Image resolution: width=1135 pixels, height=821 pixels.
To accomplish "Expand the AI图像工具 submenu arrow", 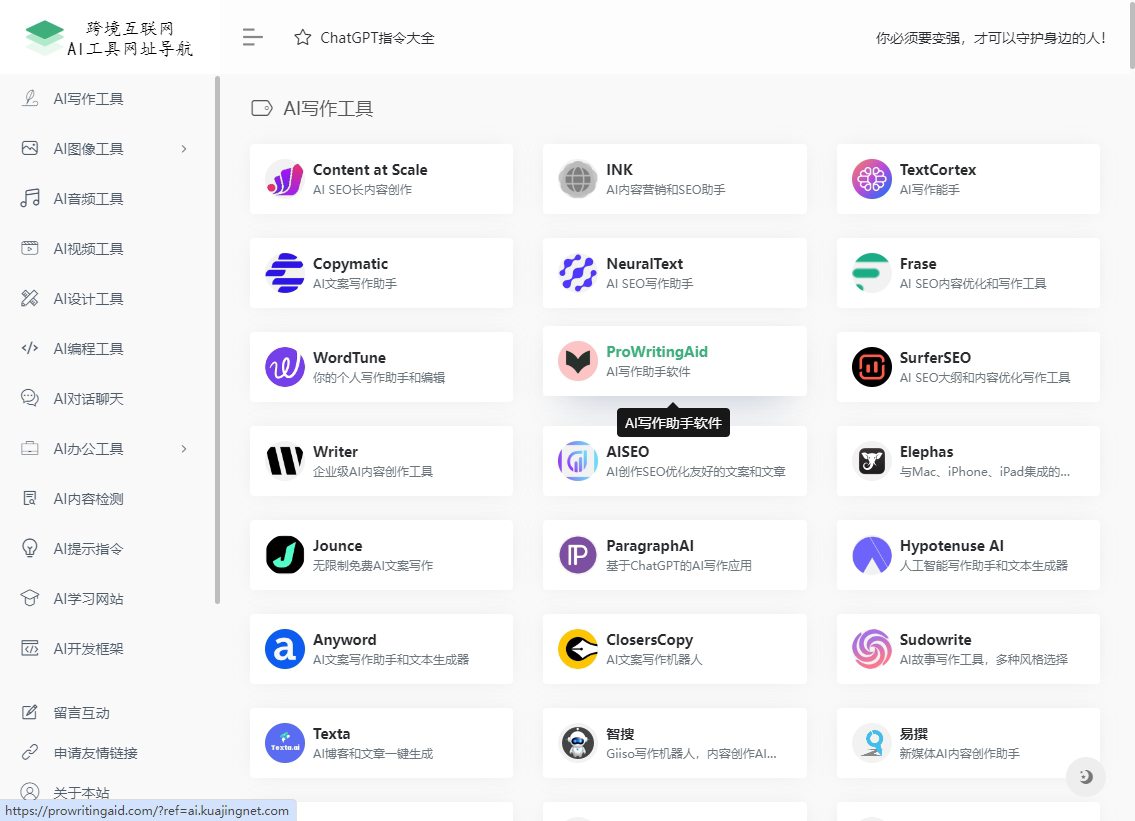I will click(184, 149).
